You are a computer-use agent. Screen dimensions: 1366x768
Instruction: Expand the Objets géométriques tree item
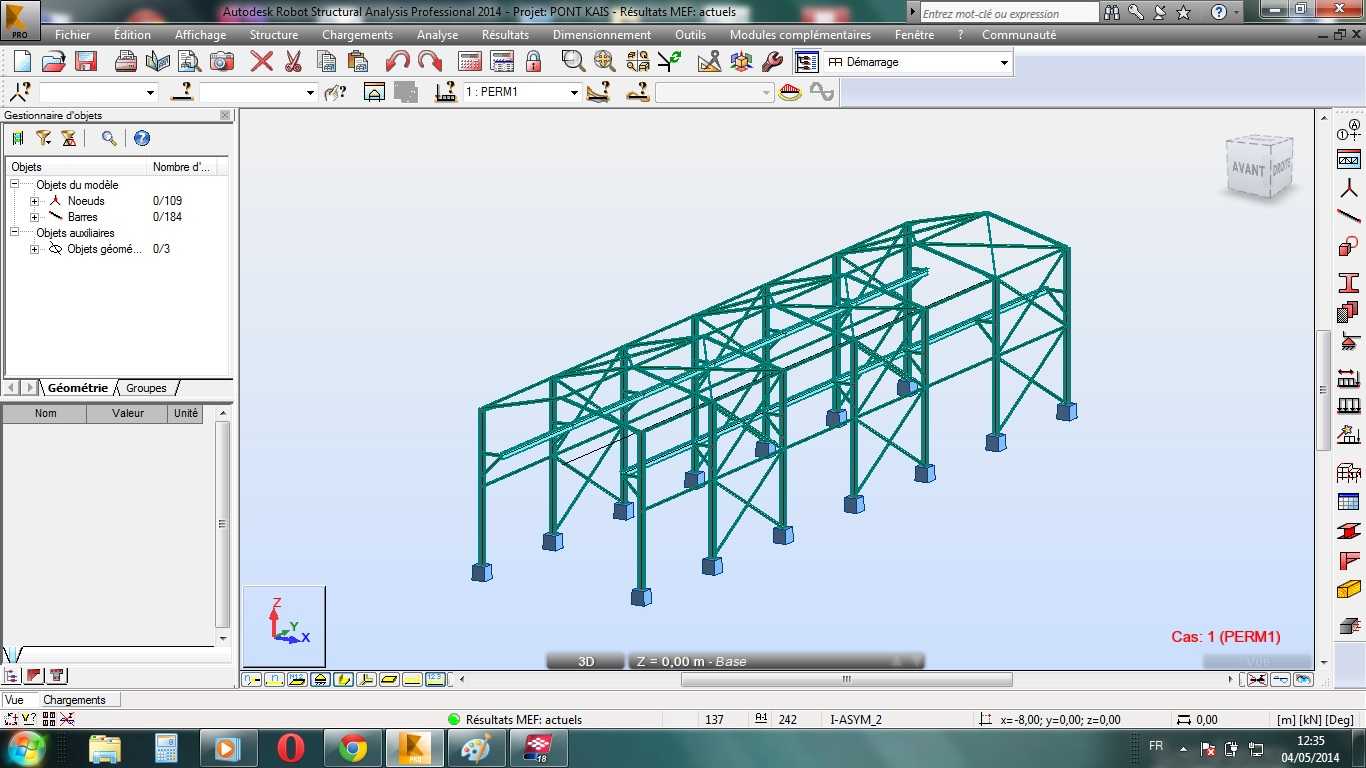[35, 249]
